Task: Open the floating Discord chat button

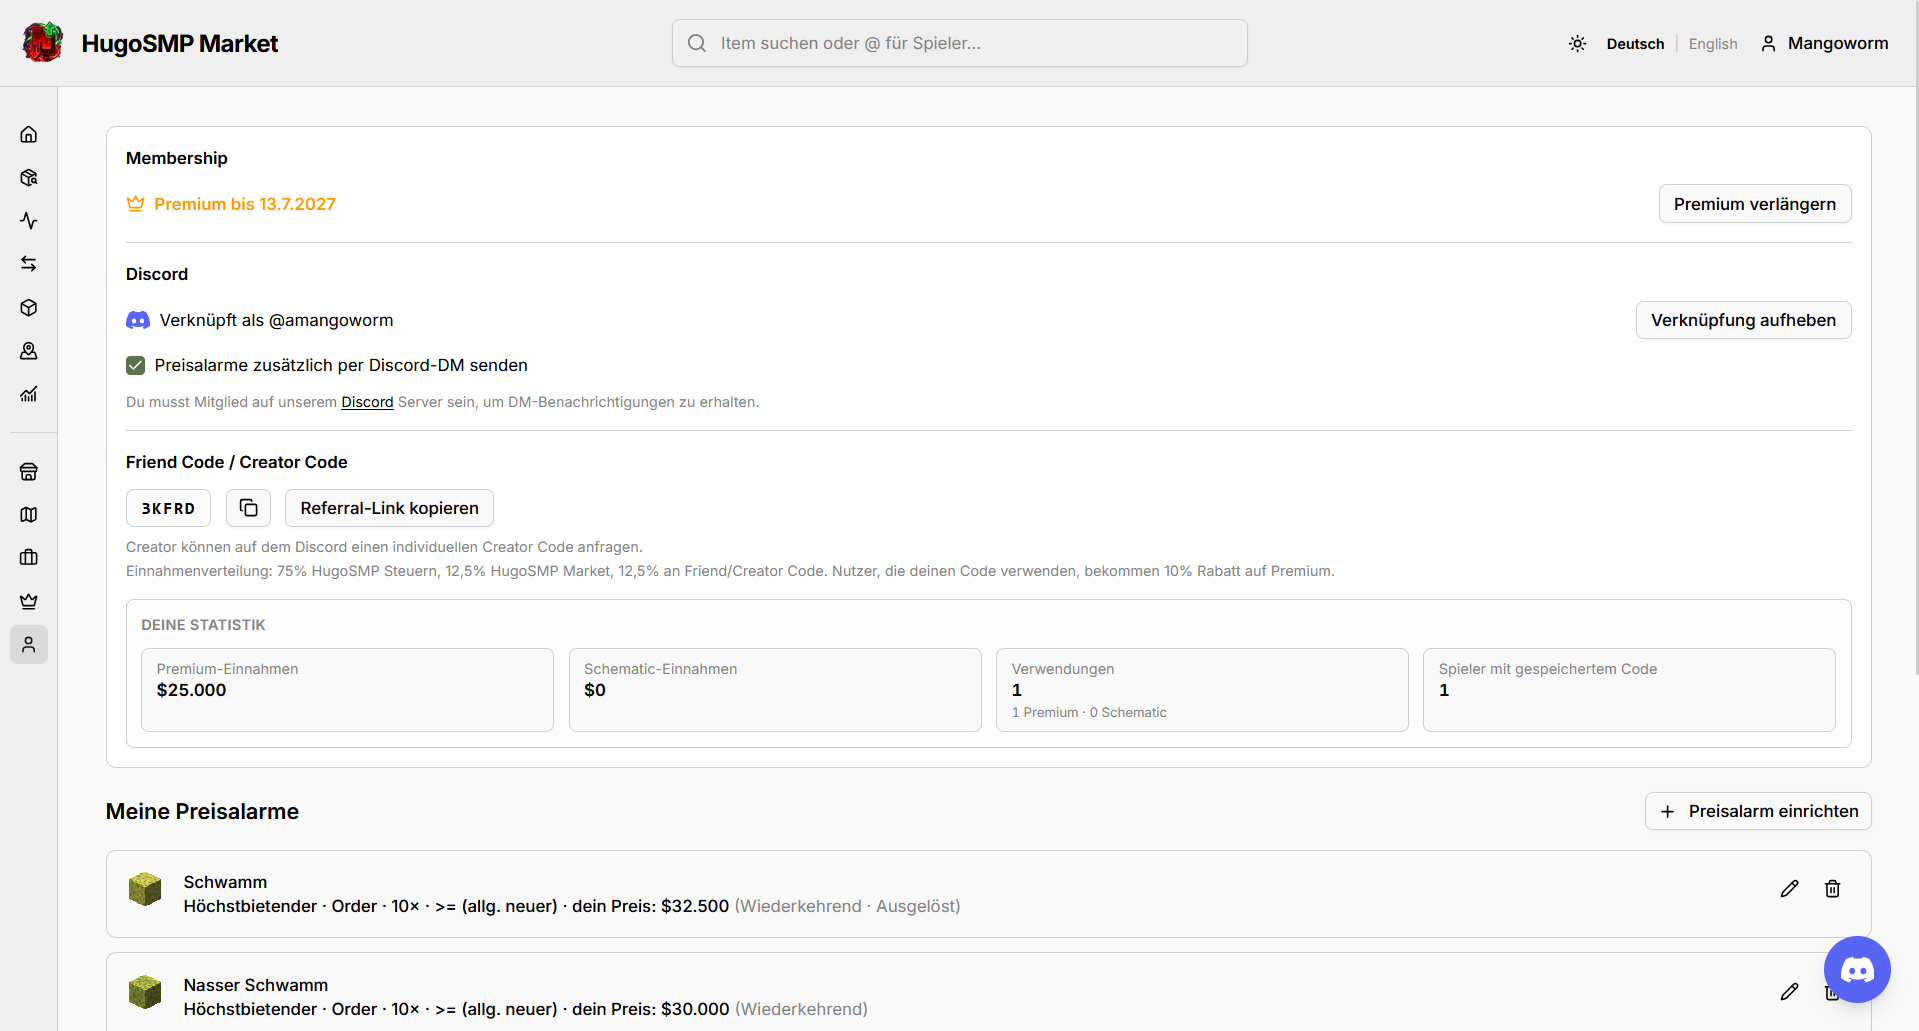Action: pos(1857,969)
